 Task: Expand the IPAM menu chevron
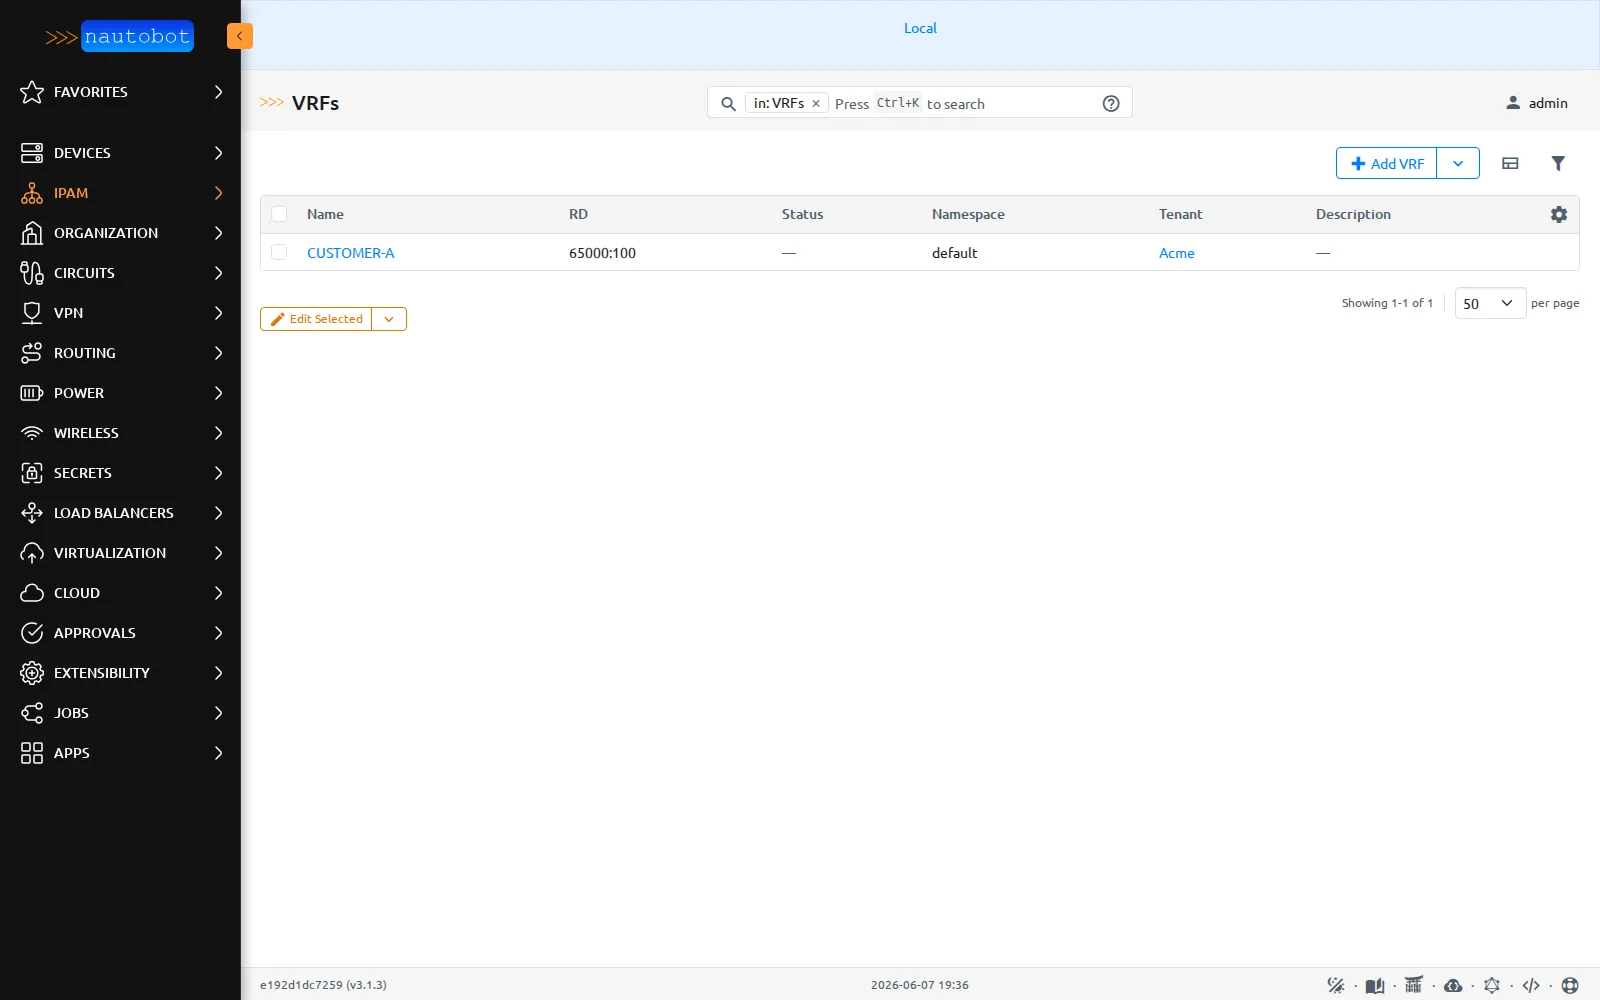[x=218, y=193]
